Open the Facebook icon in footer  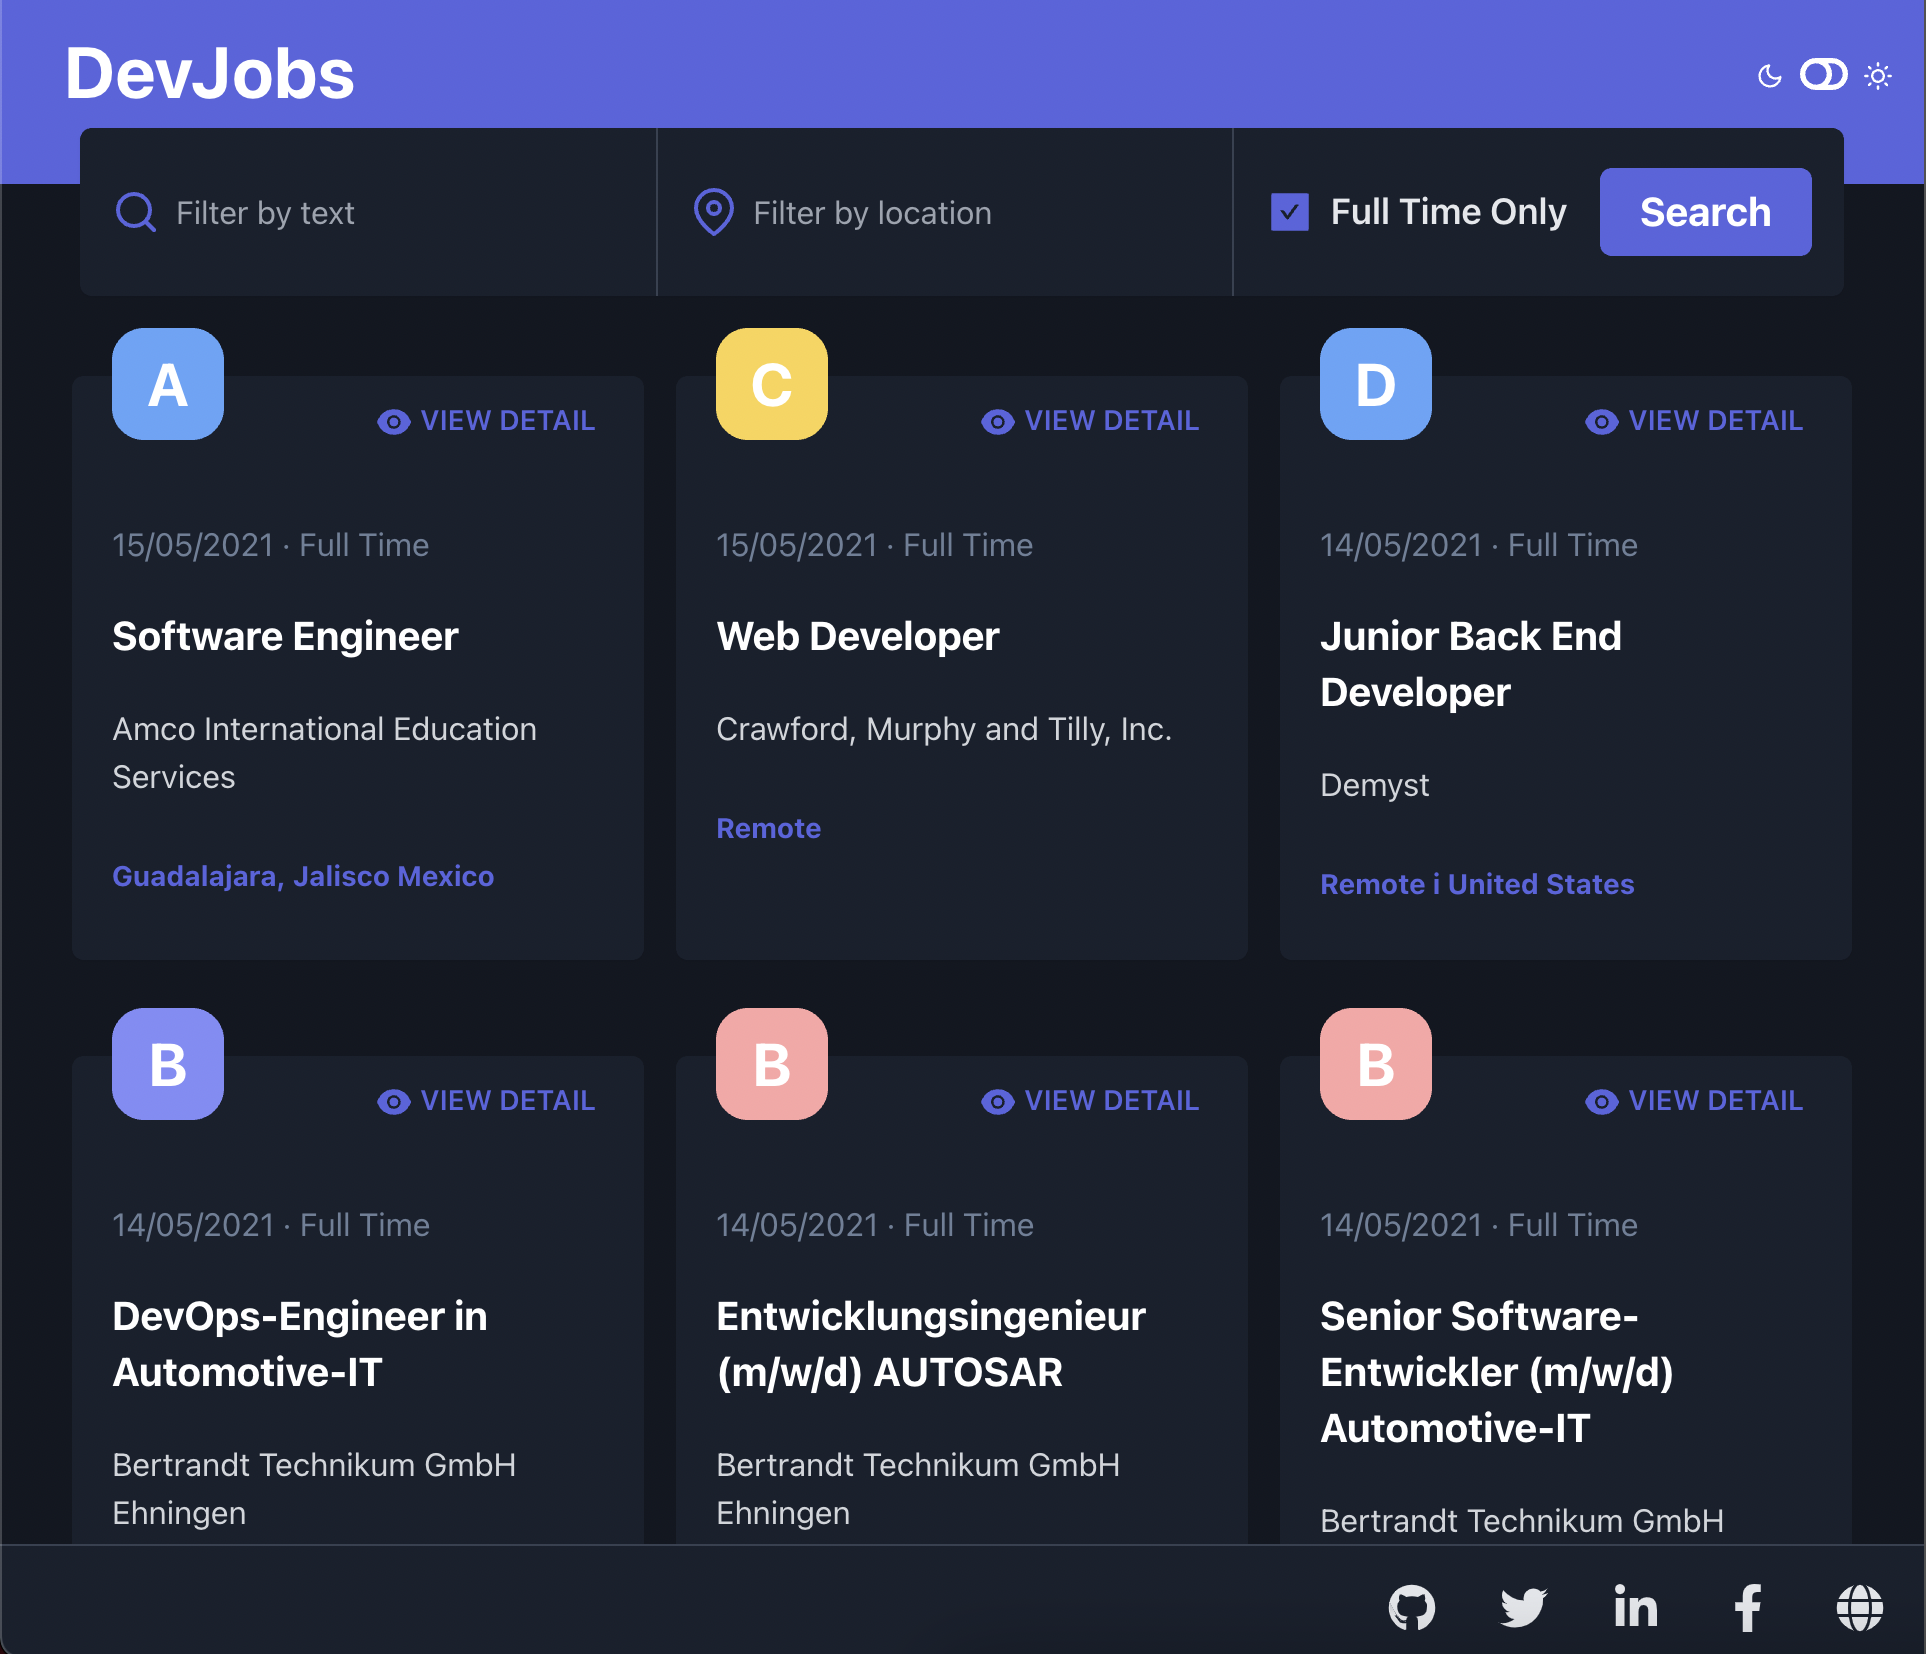(1747, 1608)
